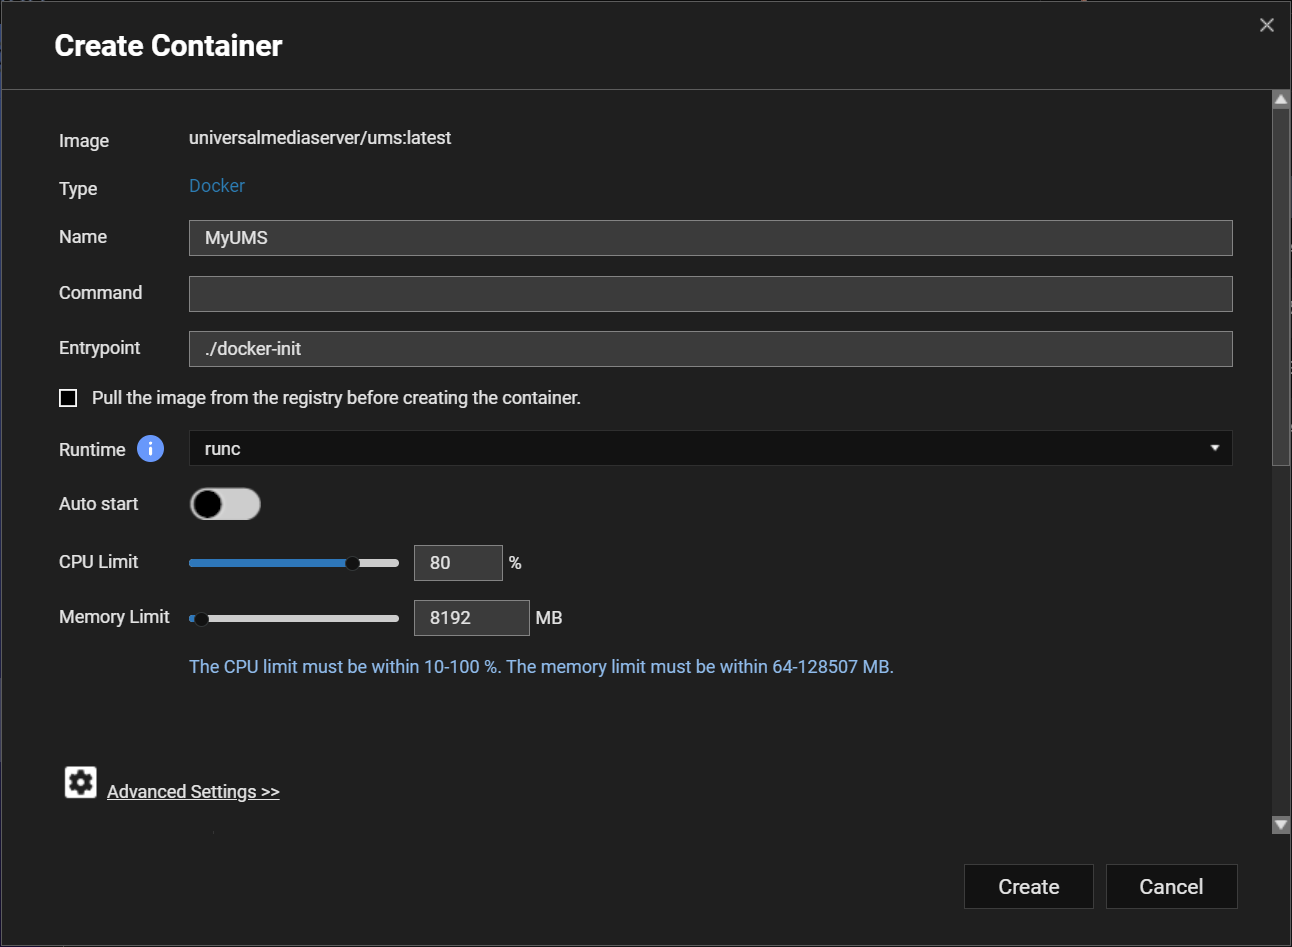Click the Memory Limit MB value box
The height and width of the screenshot is (947, 1292).
click(471, 618)
